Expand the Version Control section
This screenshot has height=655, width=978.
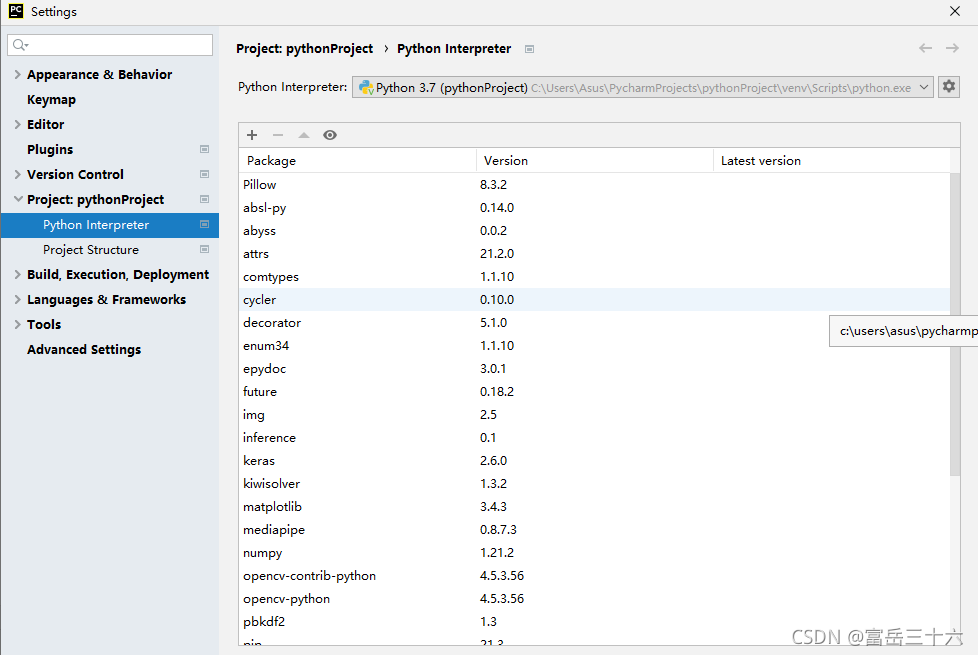(17, 174)
